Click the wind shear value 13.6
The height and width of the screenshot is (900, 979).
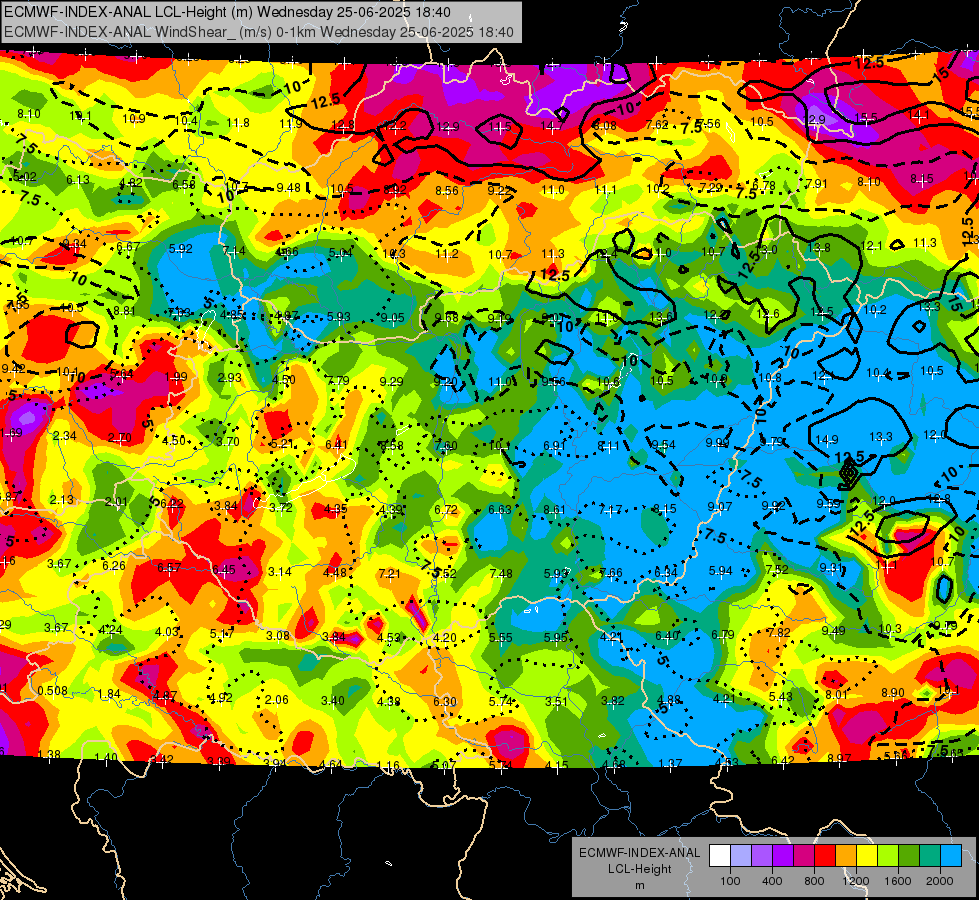661,317
